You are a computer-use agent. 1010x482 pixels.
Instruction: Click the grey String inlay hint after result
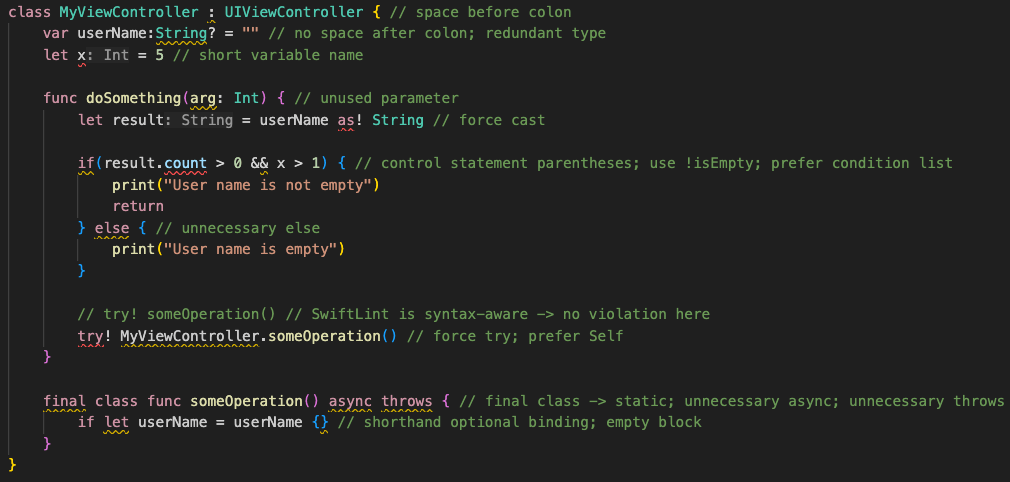click(x=207, y=120)
